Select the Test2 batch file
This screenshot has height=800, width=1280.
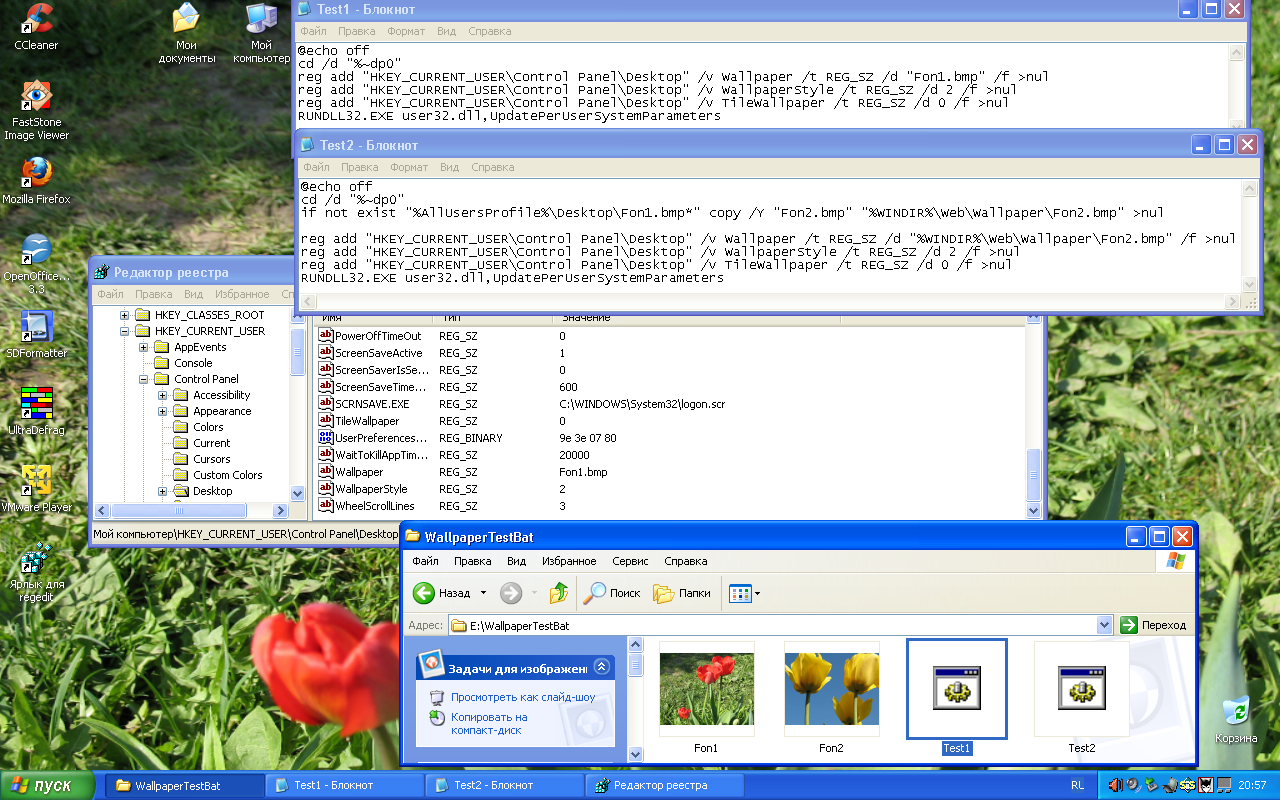[x=1081, y=689]
